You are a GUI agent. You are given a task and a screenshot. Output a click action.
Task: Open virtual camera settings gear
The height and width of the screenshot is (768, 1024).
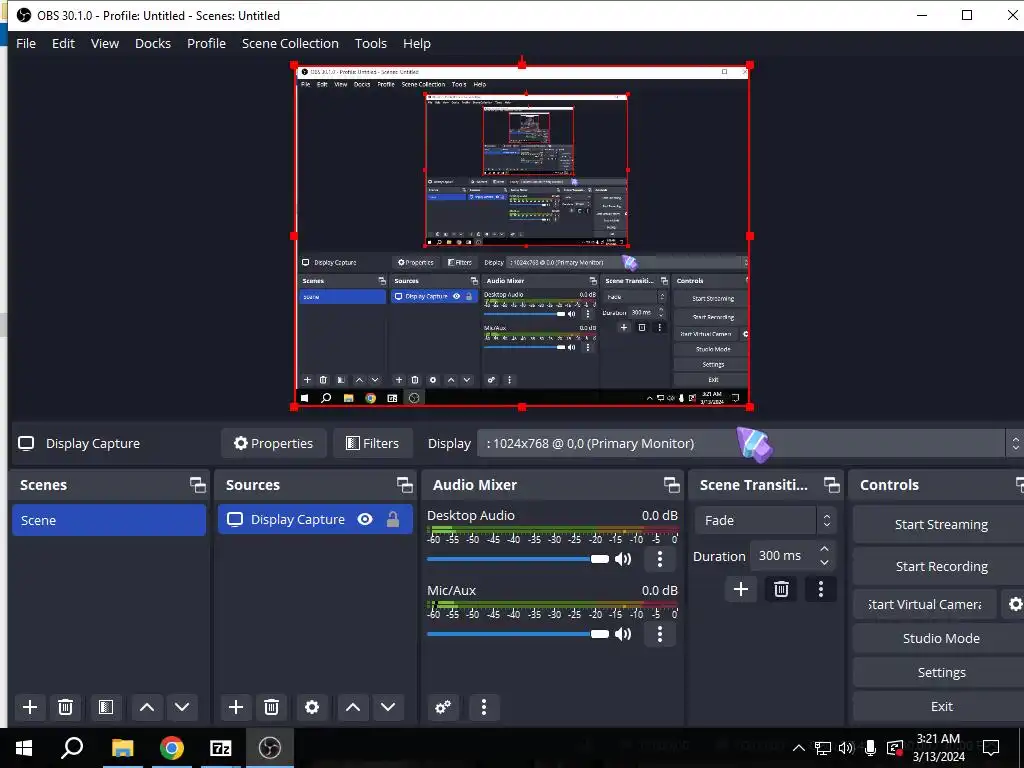tap(1015, 604)
